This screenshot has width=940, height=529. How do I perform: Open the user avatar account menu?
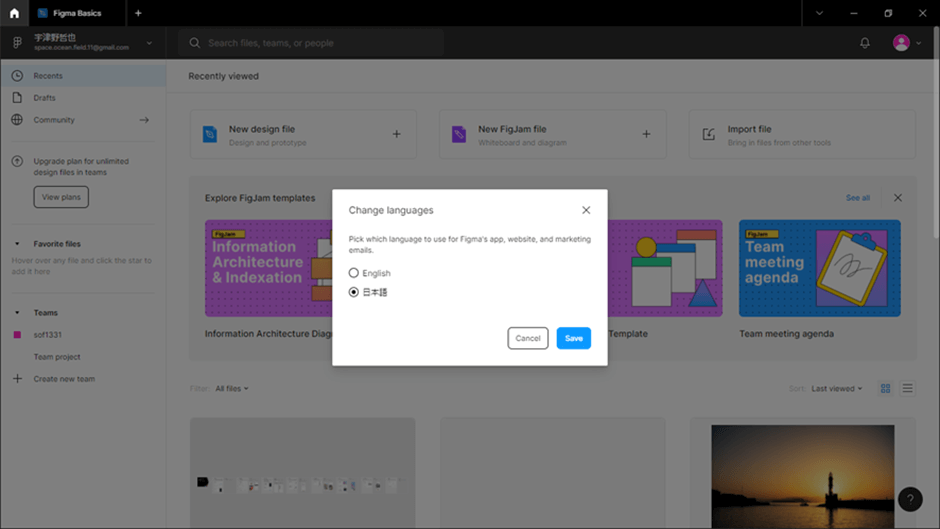coord(900,43)
